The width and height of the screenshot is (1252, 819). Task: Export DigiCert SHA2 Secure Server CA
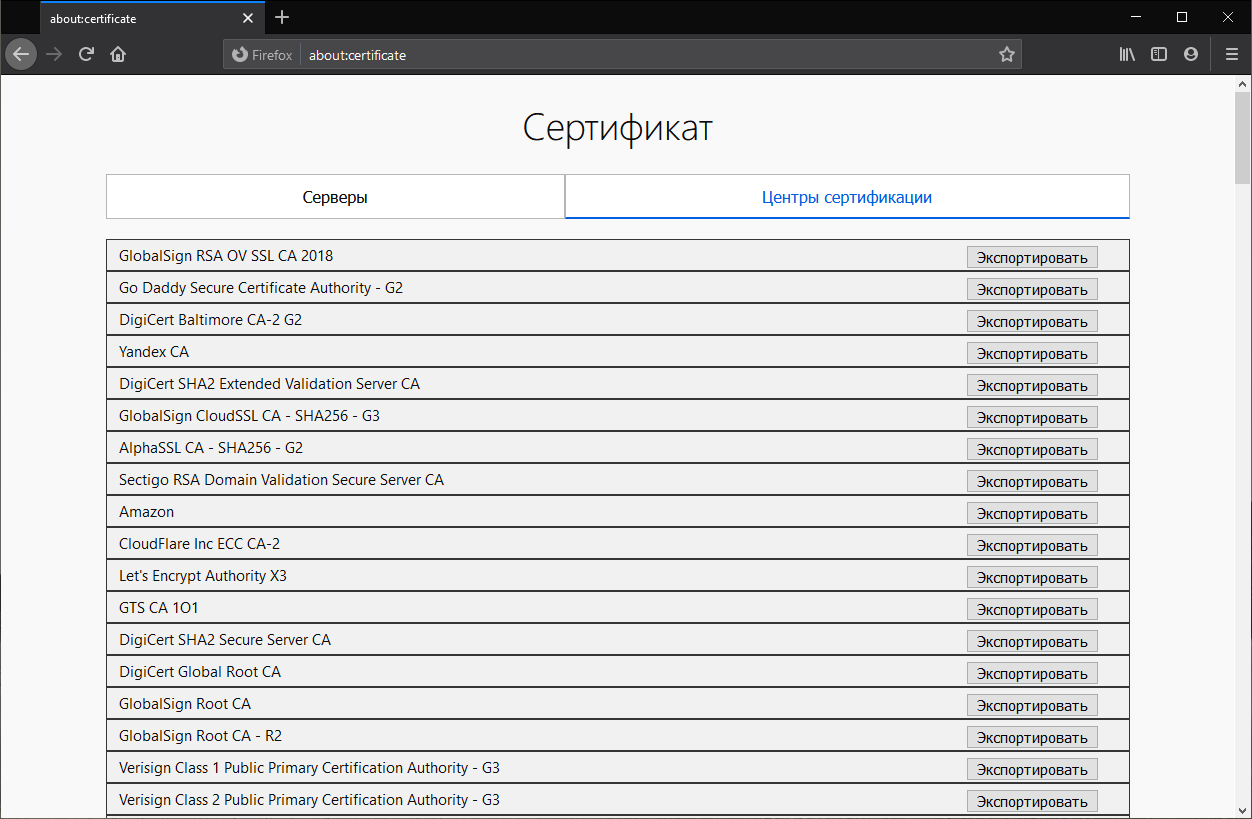(1032, 641)
